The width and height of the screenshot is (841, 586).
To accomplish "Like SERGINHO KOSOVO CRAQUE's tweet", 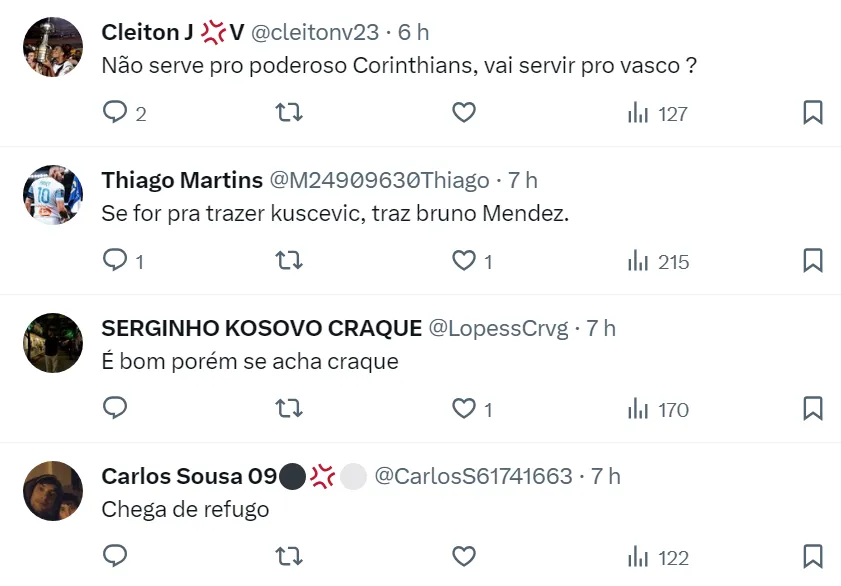I will pos(464,409).
